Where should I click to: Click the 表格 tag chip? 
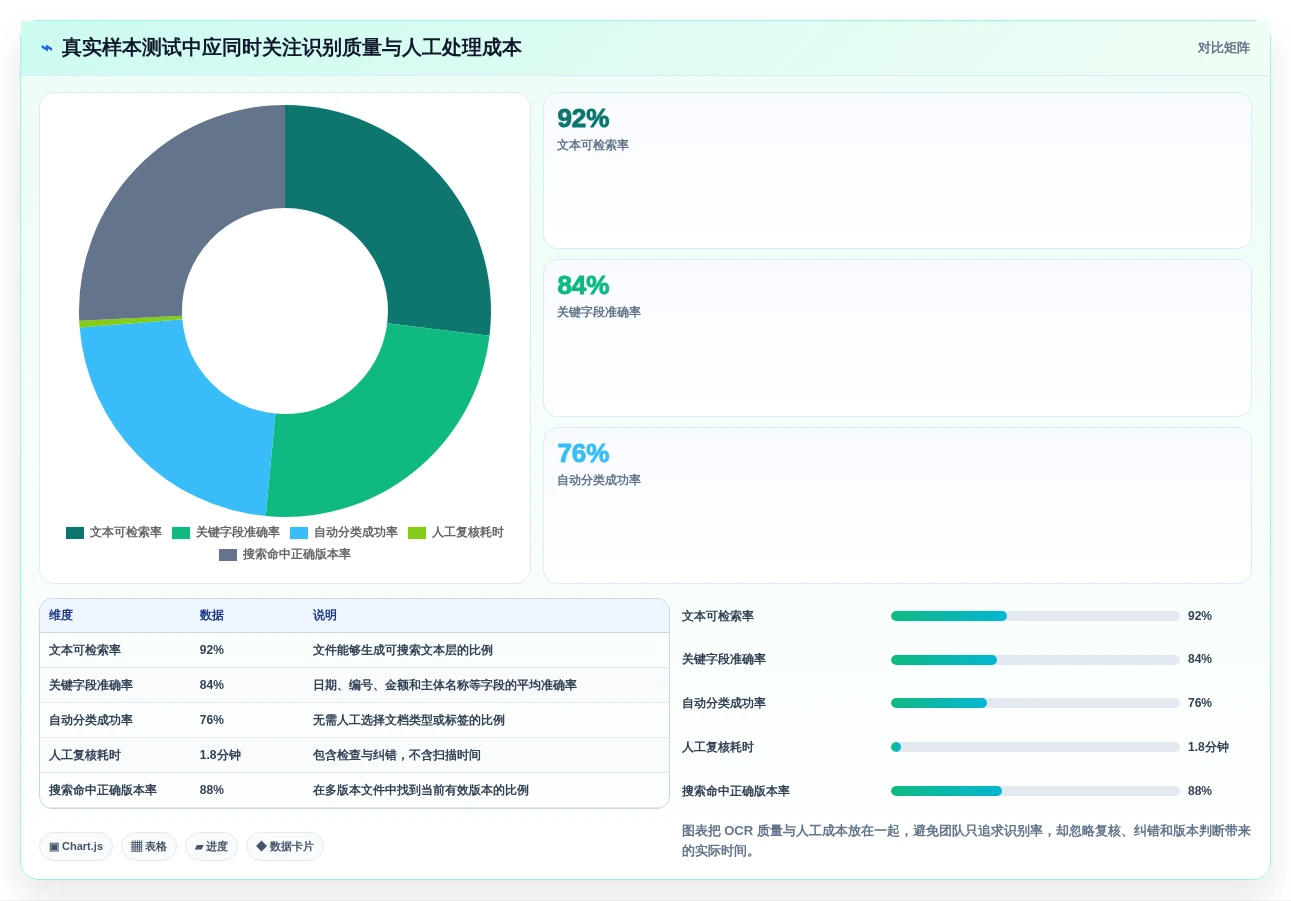coord(149,847)
